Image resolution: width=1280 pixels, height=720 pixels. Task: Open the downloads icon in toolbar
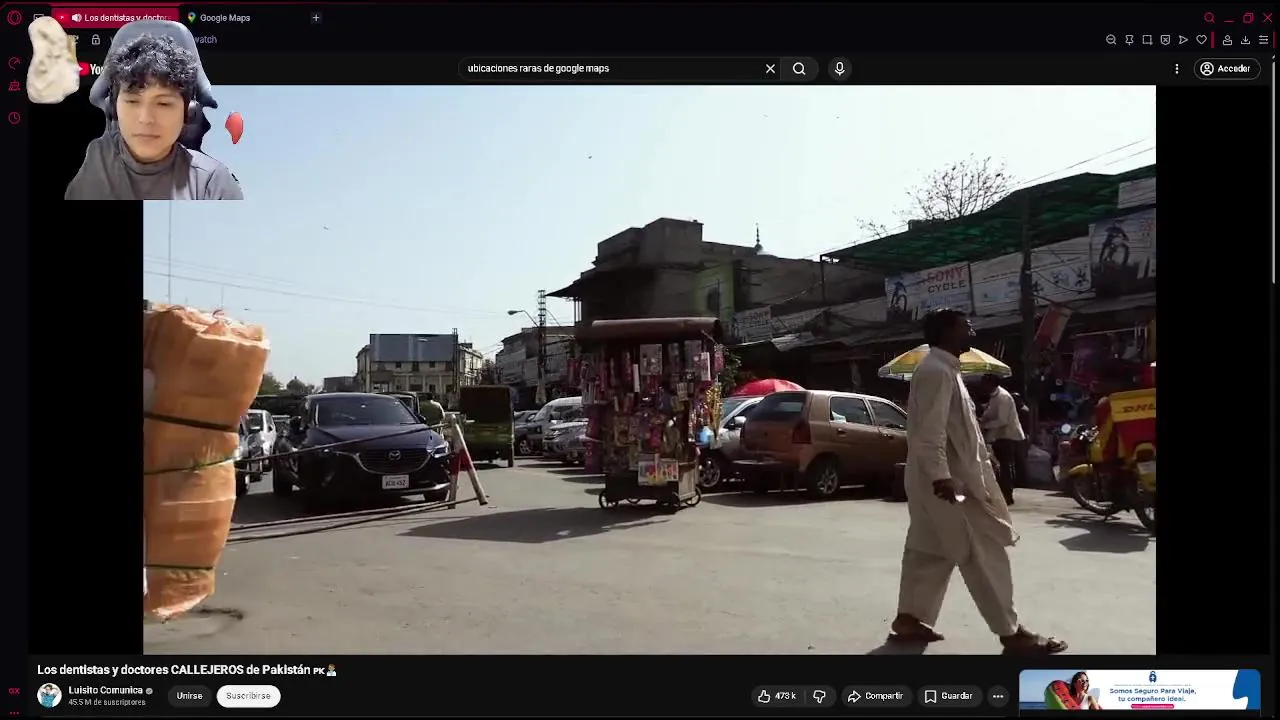point(1245,40)
